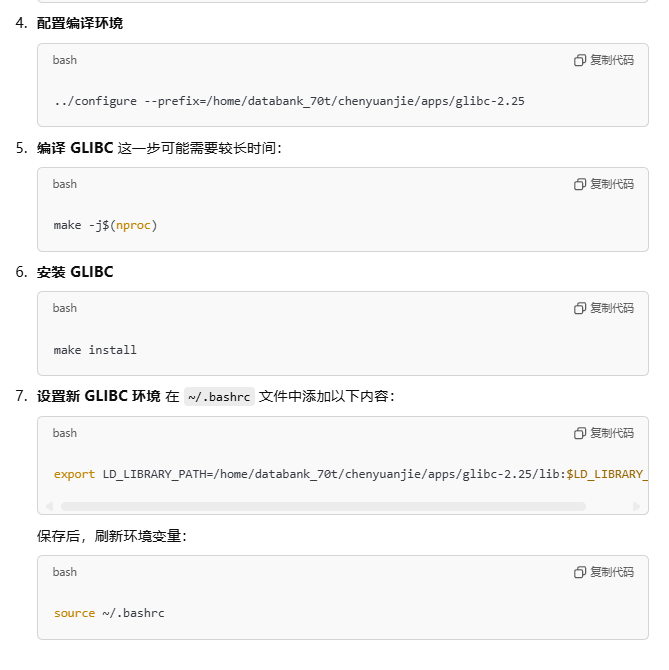Copy the ../configure --prefix code block

click(604, 60)
